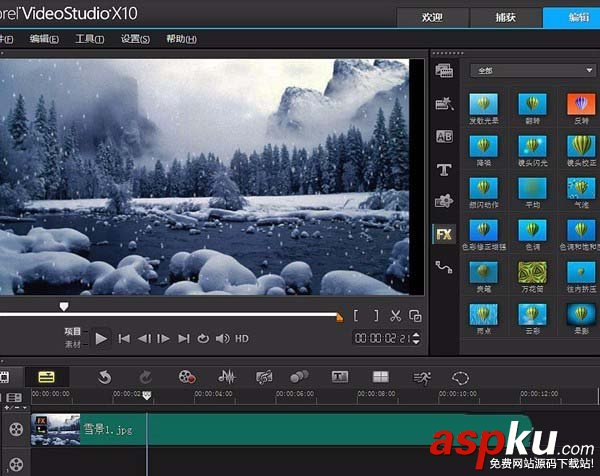Open the 编辑(E) menu
600x476 pixels.
click(44, 39)
